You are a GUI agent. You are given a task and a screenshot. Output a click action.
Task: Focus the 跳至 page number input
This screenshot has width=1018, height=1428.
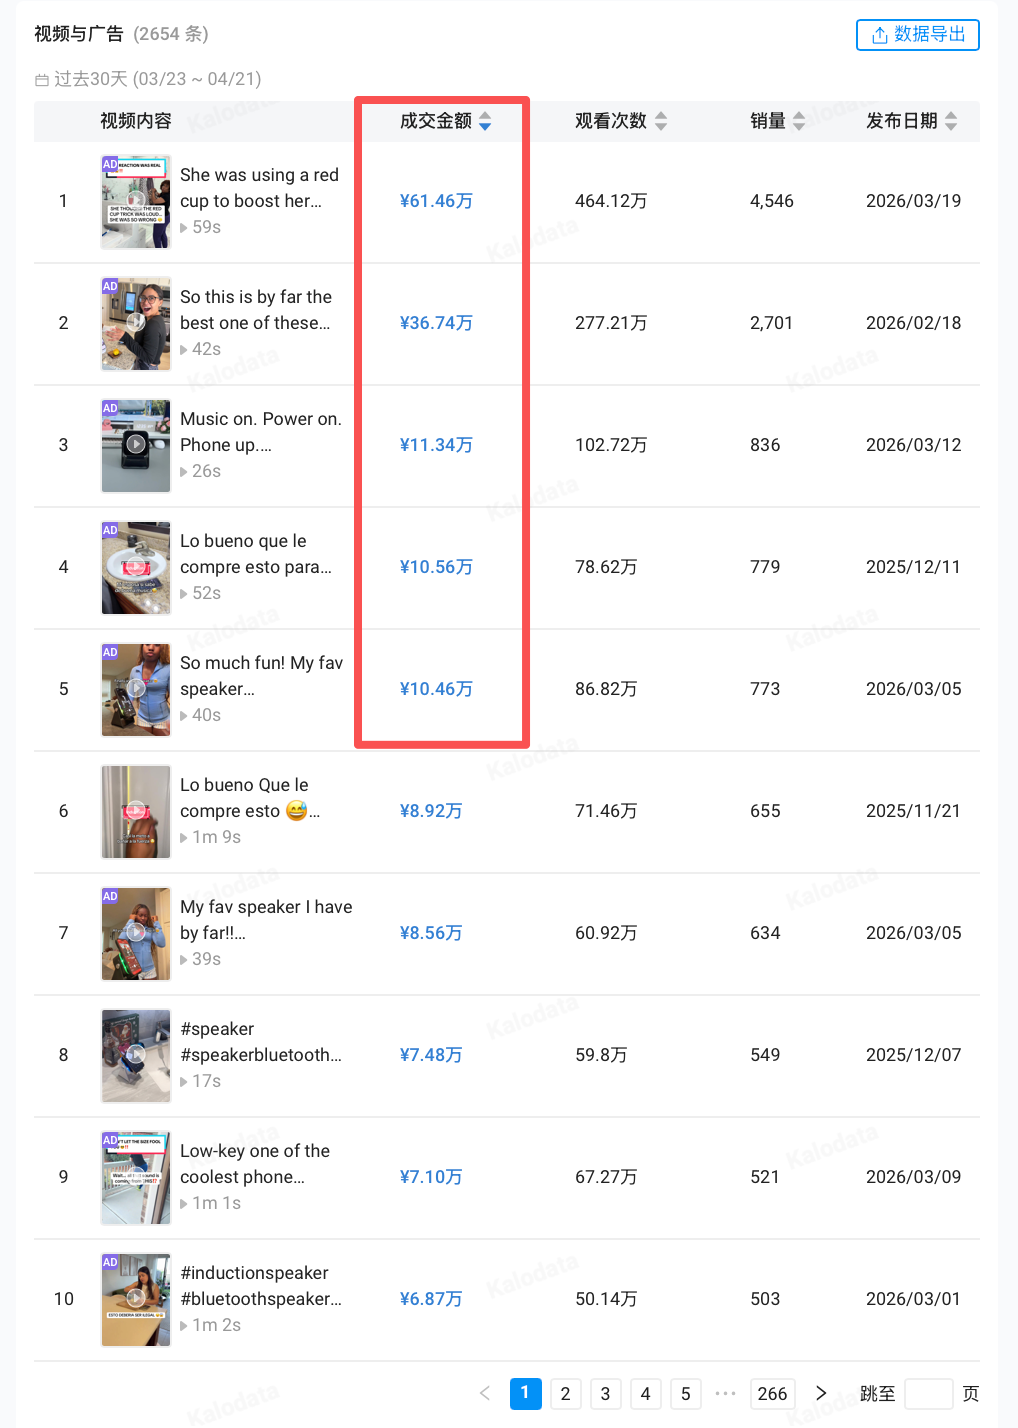point(928,1394)
